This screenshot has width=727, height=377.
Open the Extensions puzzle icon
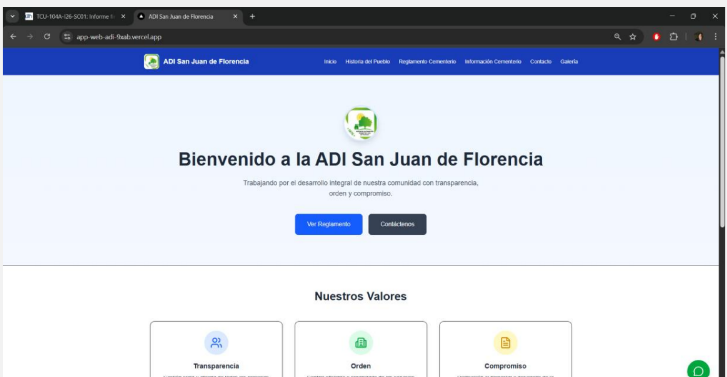coord(674,37)
